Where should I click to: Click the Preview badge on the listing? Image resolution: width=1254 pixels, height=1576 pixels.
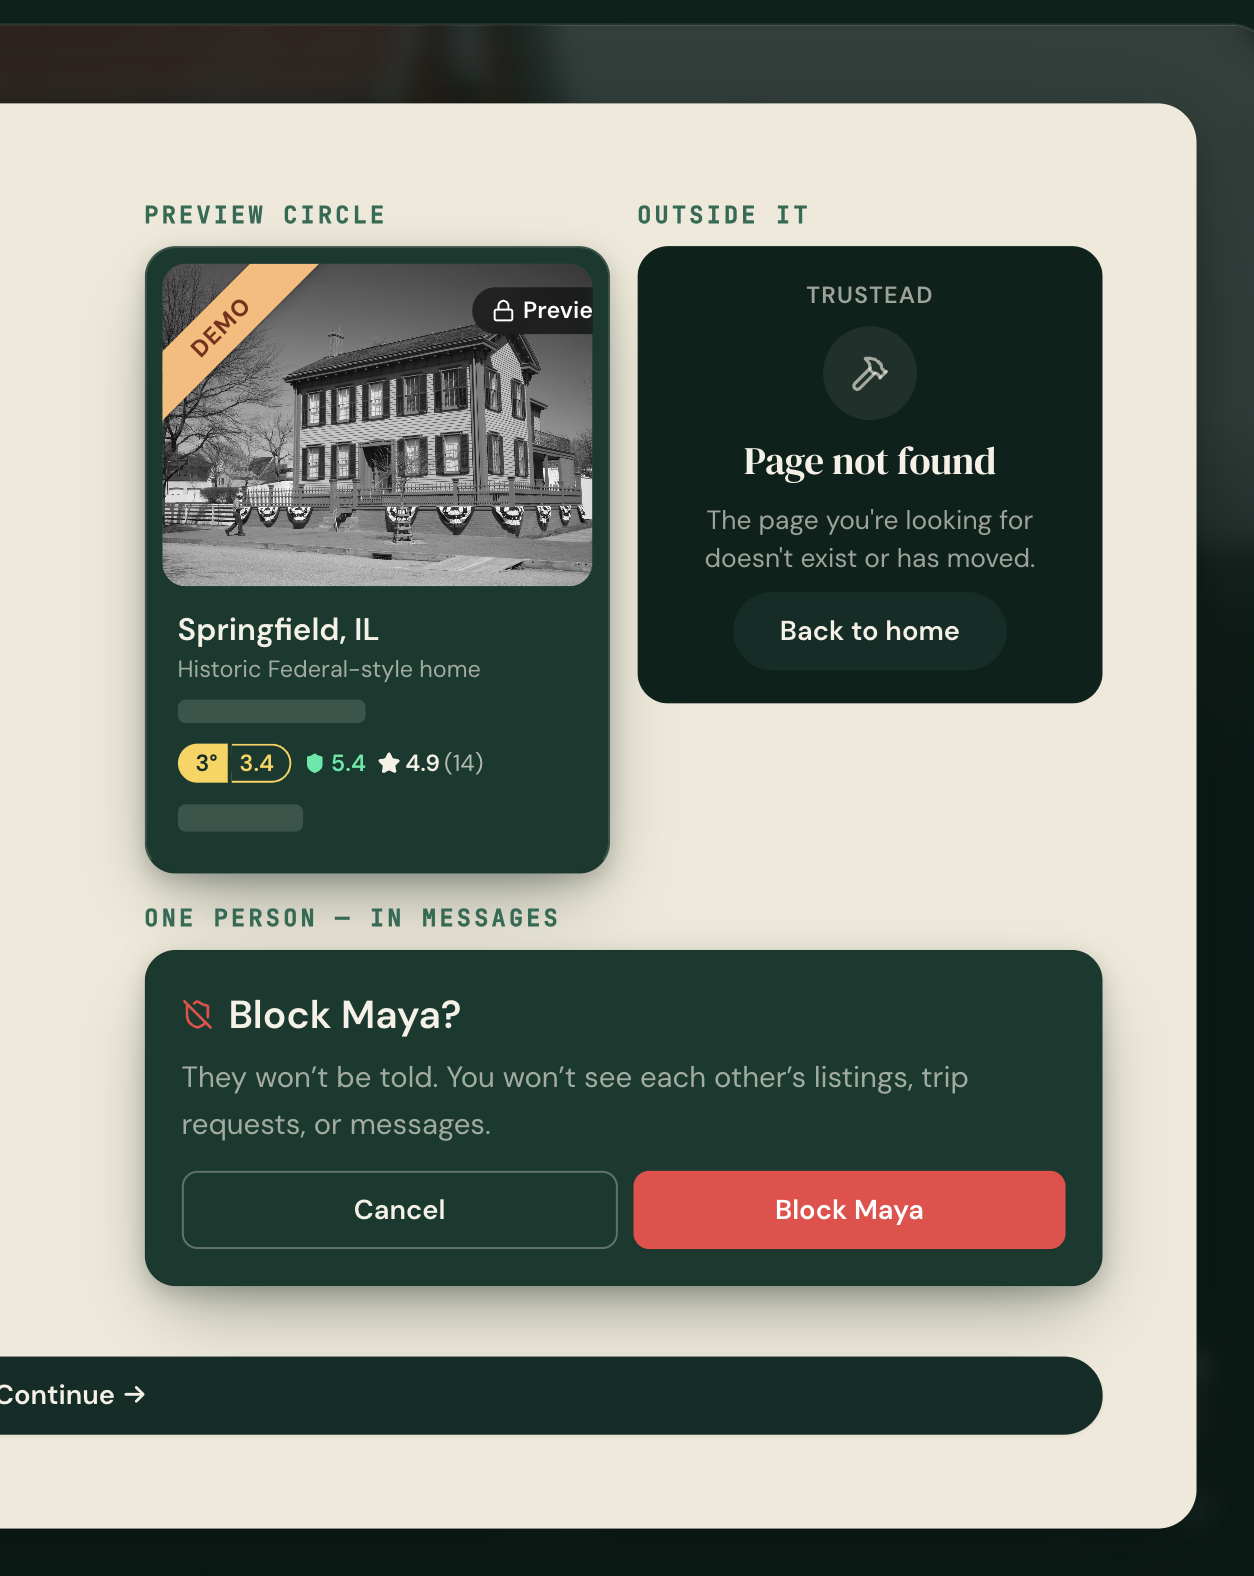pyautogui.click(x=533, y=311)
